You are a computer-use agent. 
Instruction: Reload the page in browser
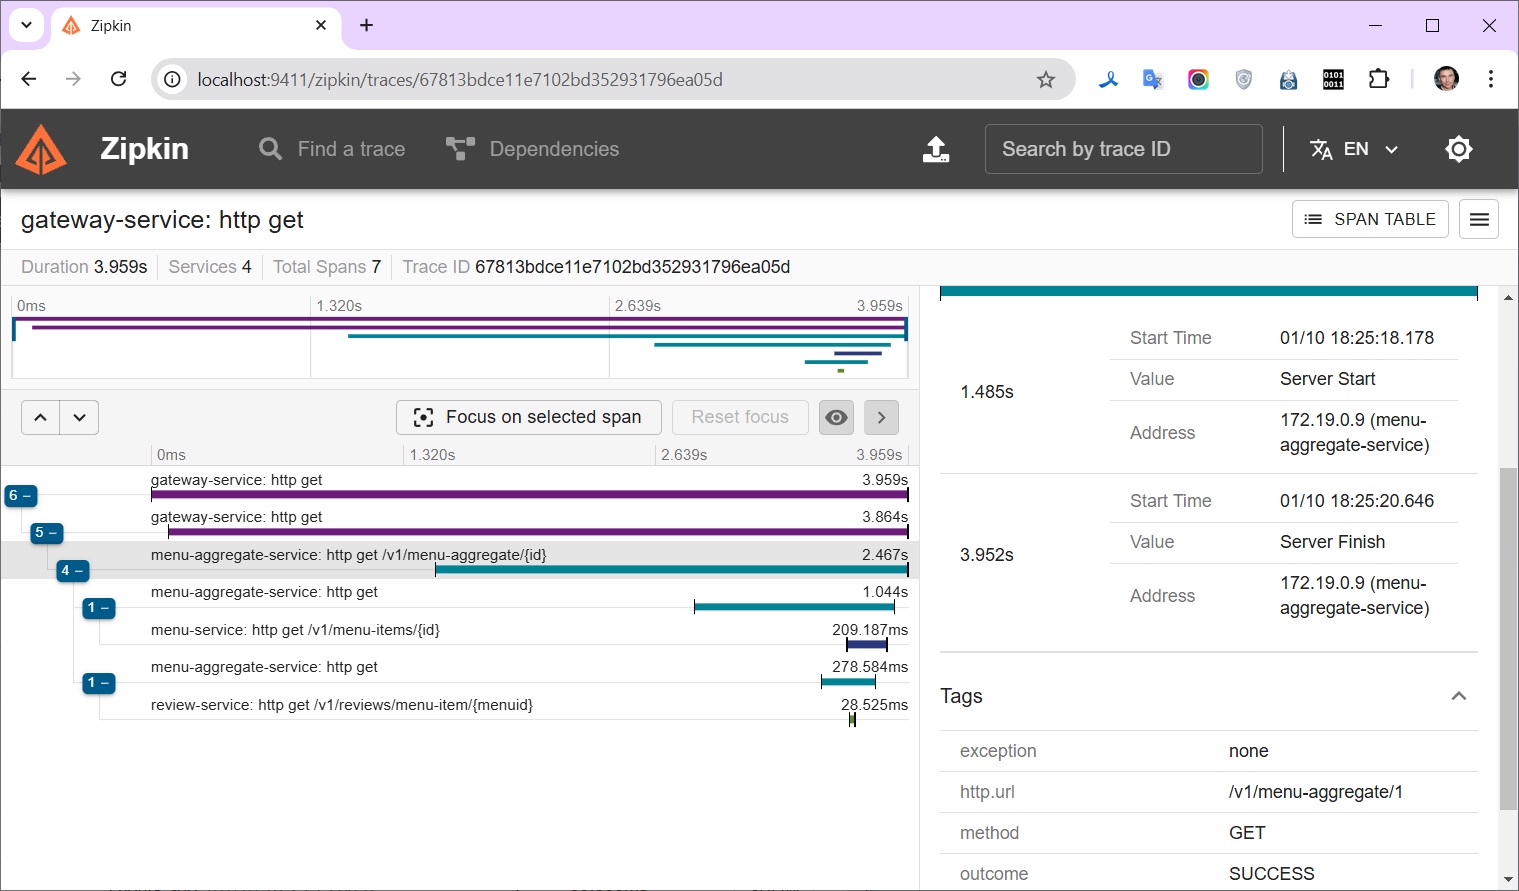118,79
